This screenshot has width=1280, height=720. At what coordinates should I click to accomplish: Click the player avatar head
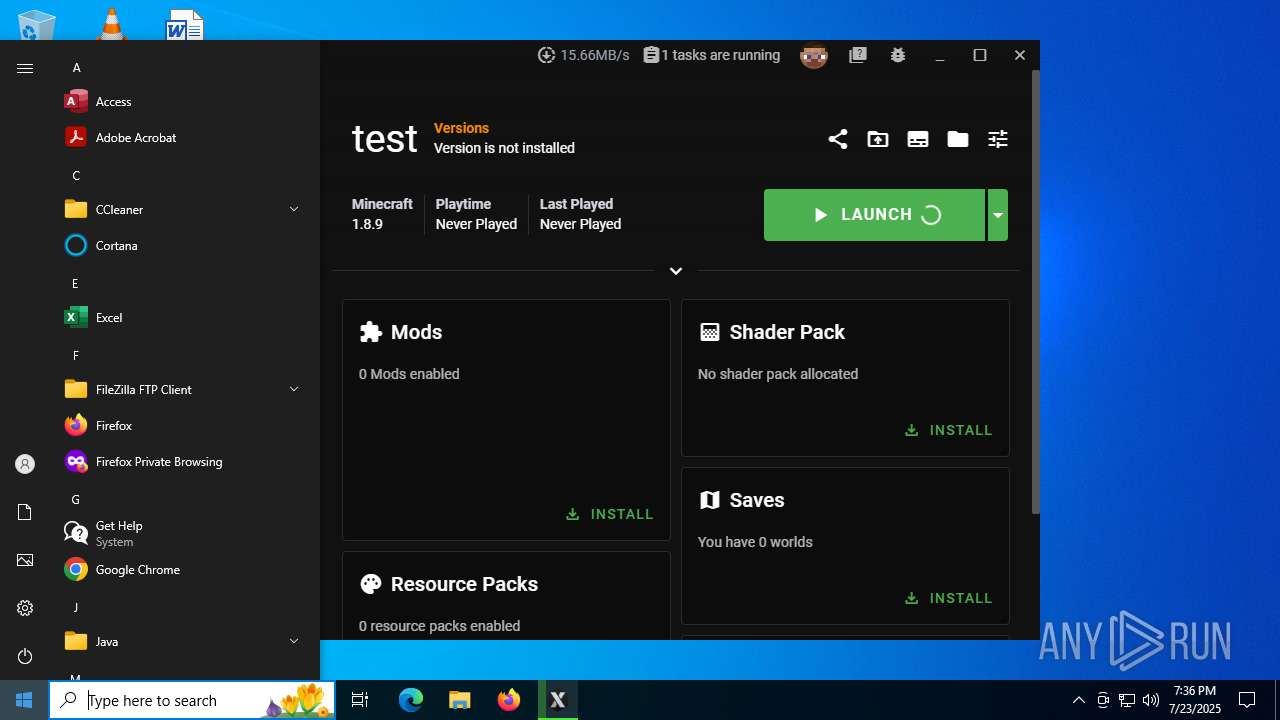814,56
